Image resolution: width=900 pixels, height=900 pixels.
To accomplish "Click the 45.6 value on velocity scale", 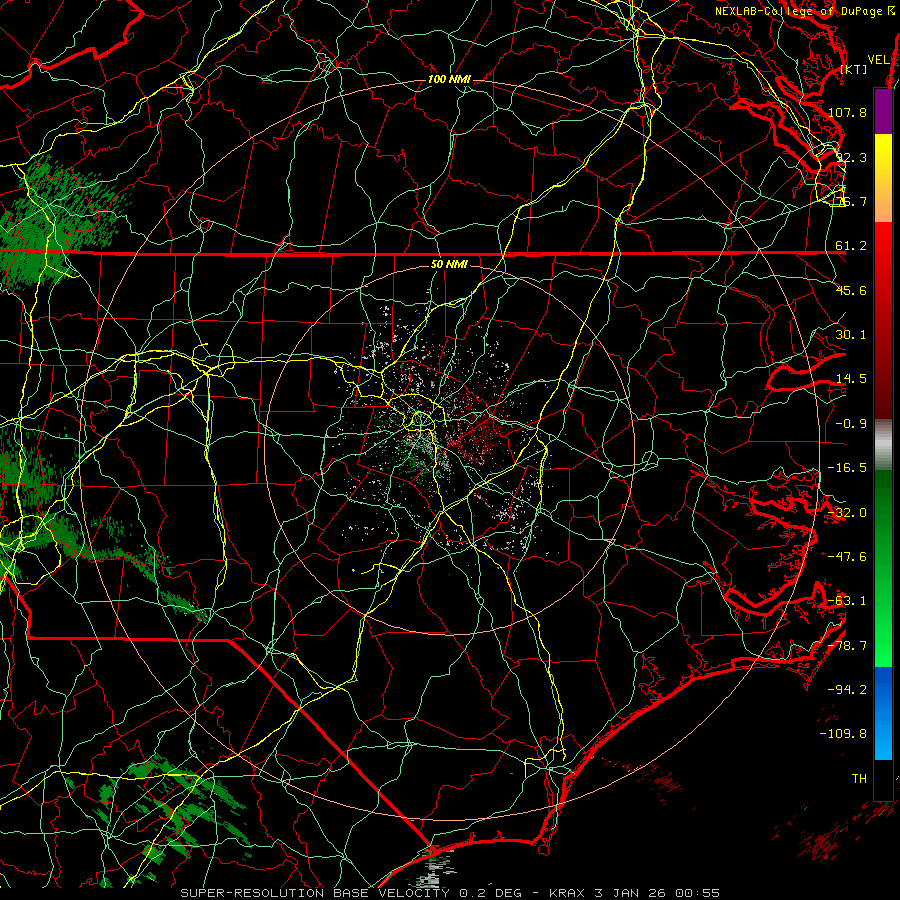I will 851,290.
